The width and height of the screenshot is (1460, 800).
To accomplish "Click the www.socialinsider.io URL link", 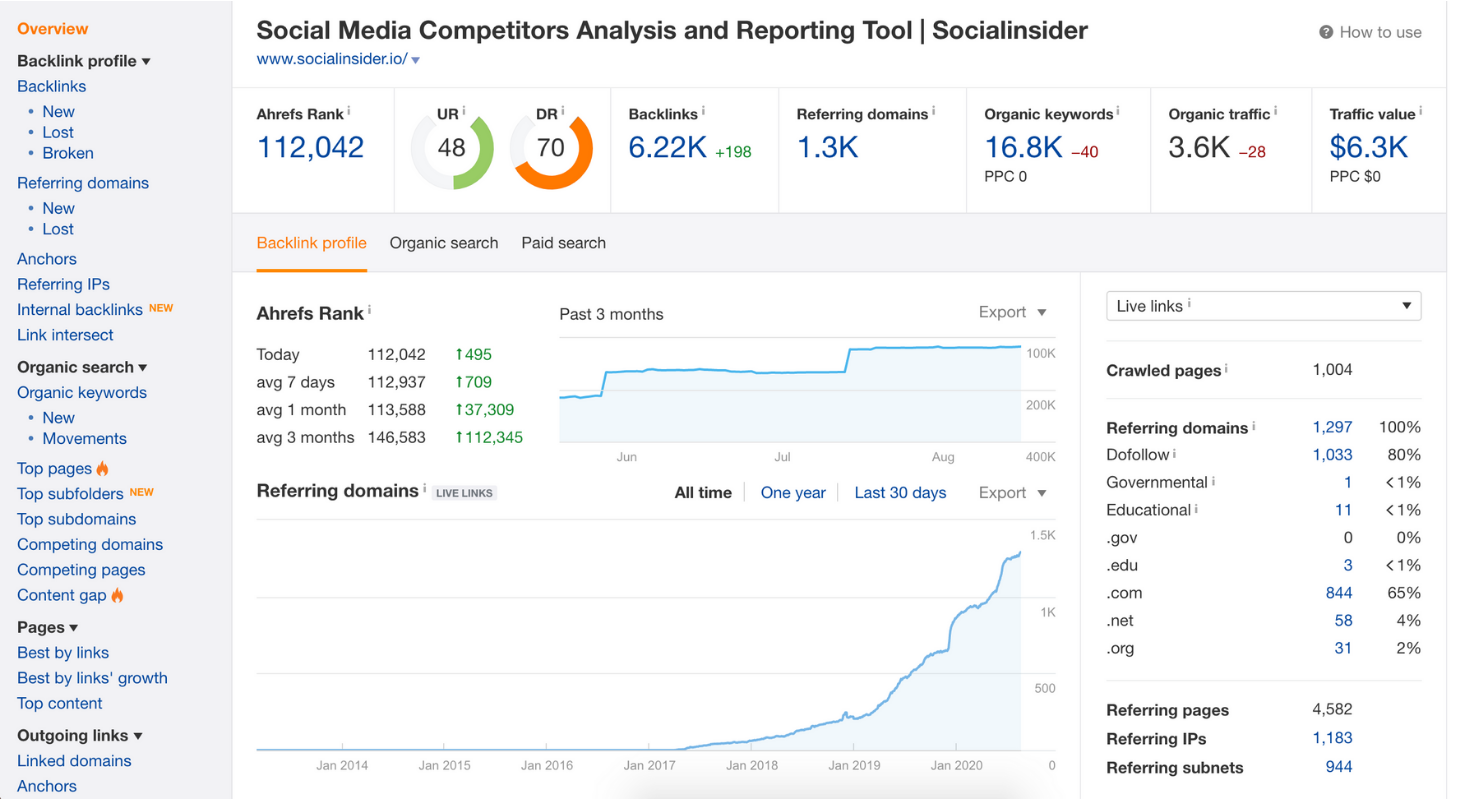I will pos(332,59).
